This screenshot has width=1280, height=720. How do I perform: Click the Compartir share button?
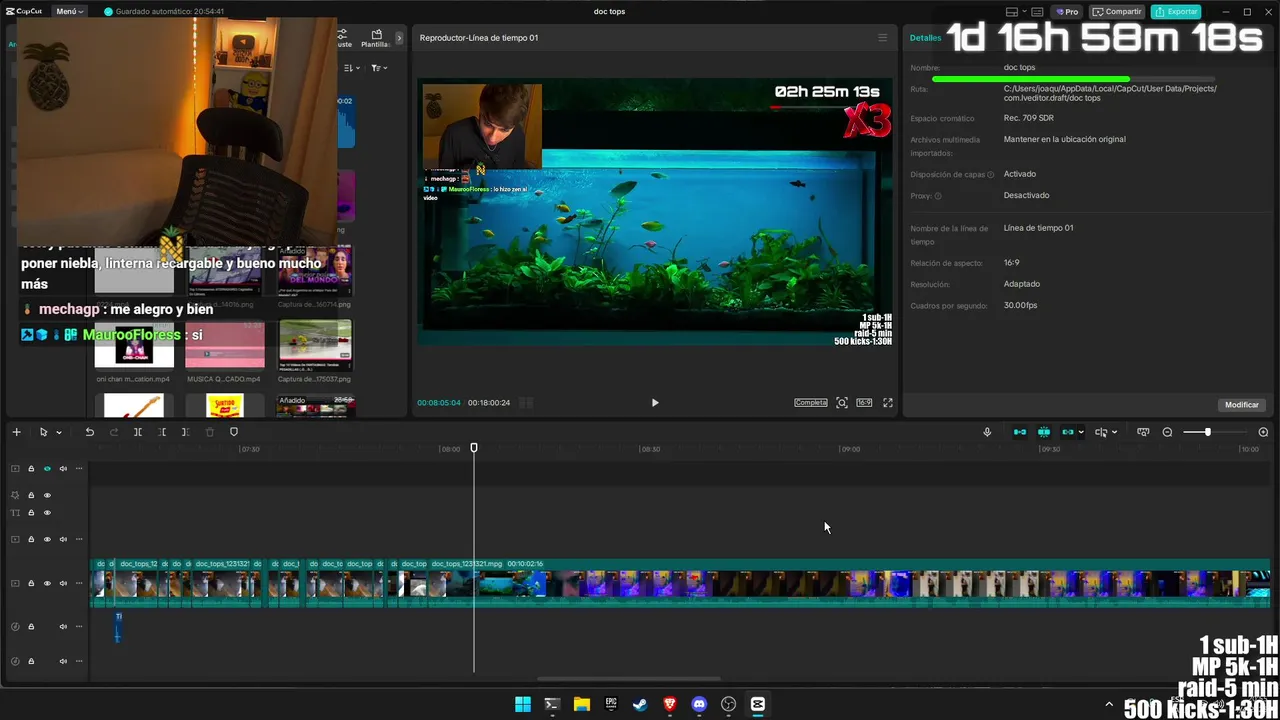tap(1117, 12)
